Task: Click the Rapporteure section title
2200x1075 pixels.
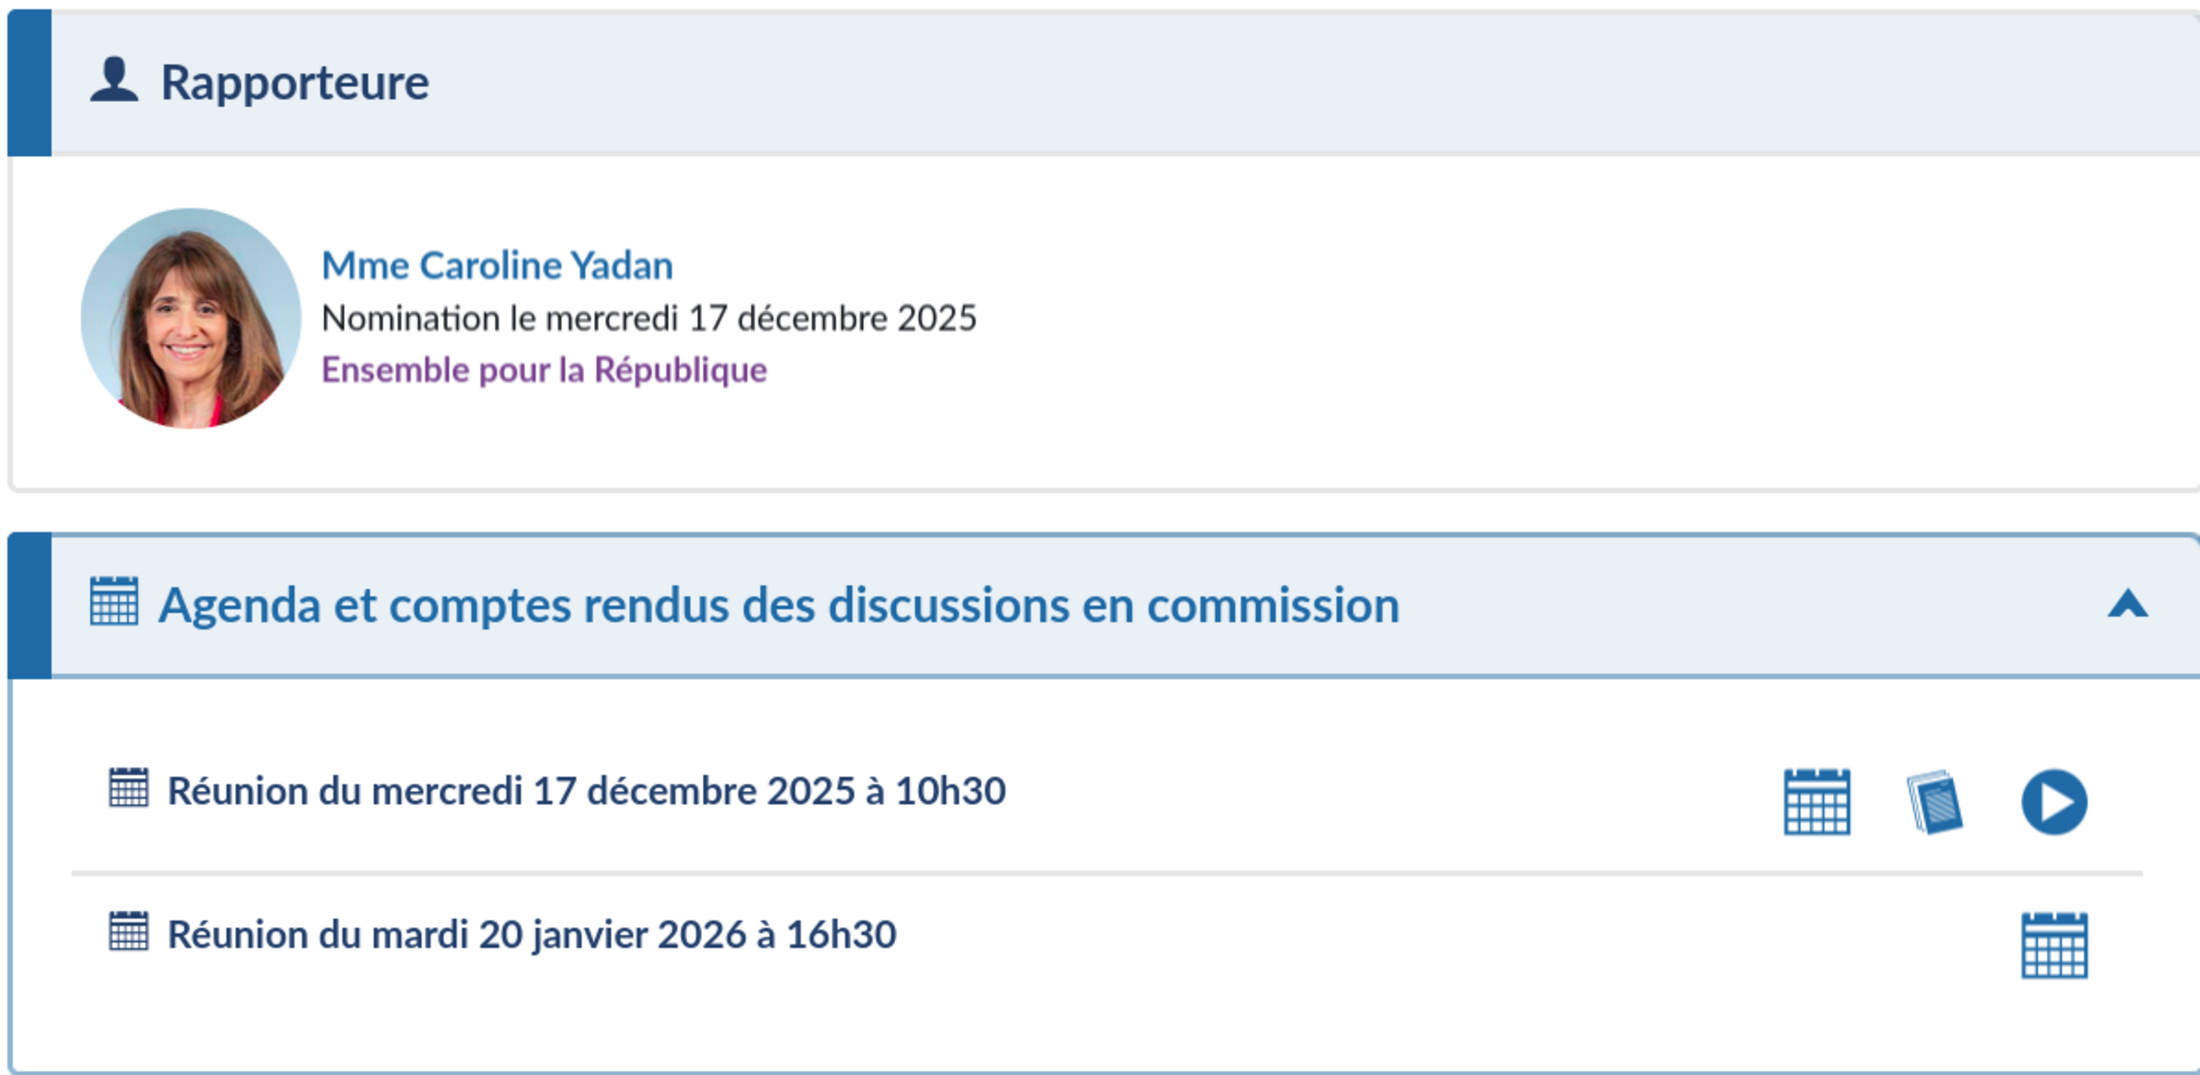Action: (x=295, y=82)
